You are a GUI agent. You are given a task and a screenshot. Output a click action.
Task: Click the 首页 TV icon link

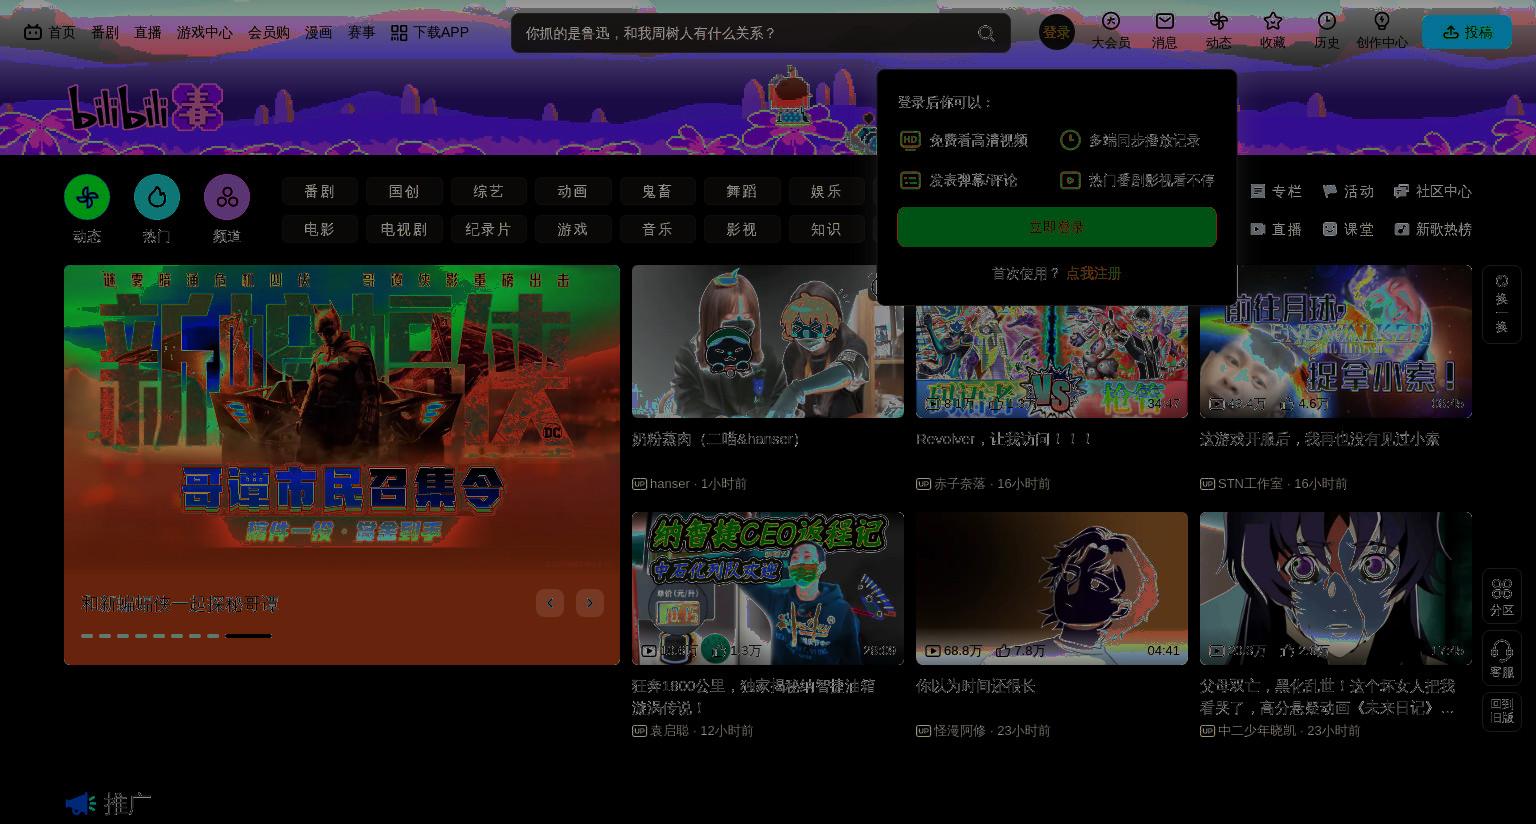(x=49, y=32)
